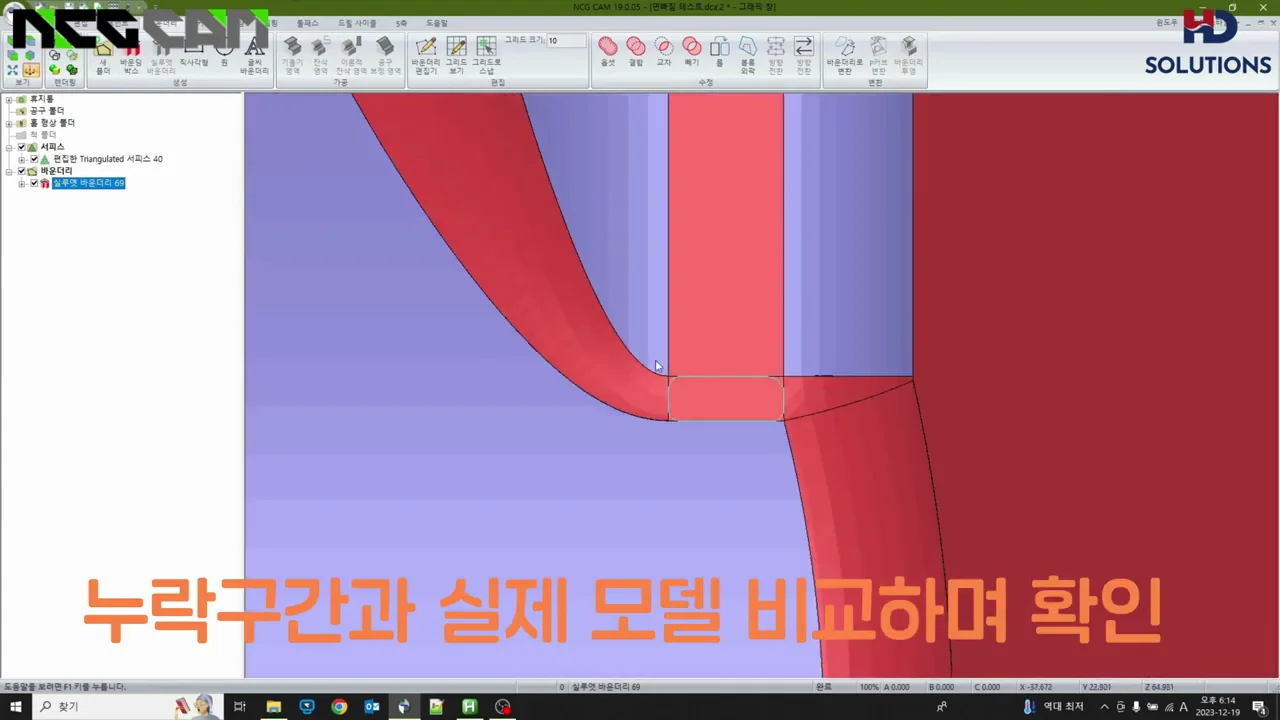
Task: Uncheck 편집한 Triangulated 서피스 40 checkbox
Action: 34,159
